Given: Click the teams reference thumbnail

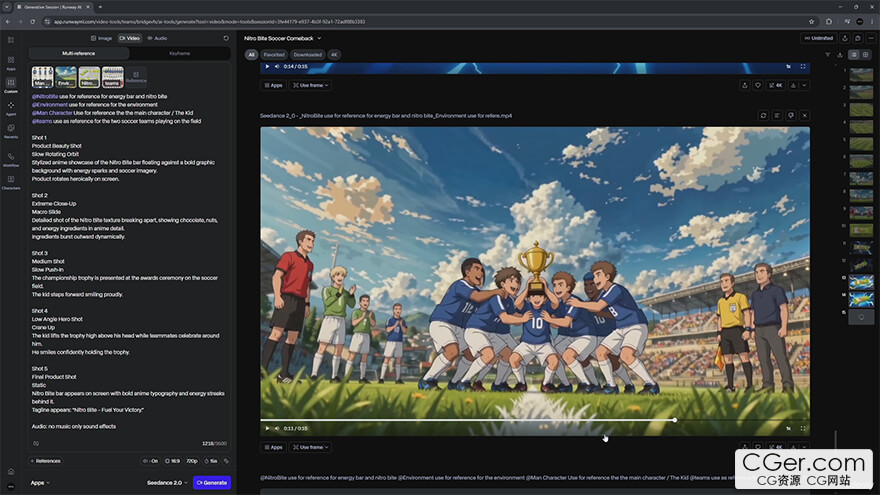Looking at the screenshot, I should pos(113,77).
